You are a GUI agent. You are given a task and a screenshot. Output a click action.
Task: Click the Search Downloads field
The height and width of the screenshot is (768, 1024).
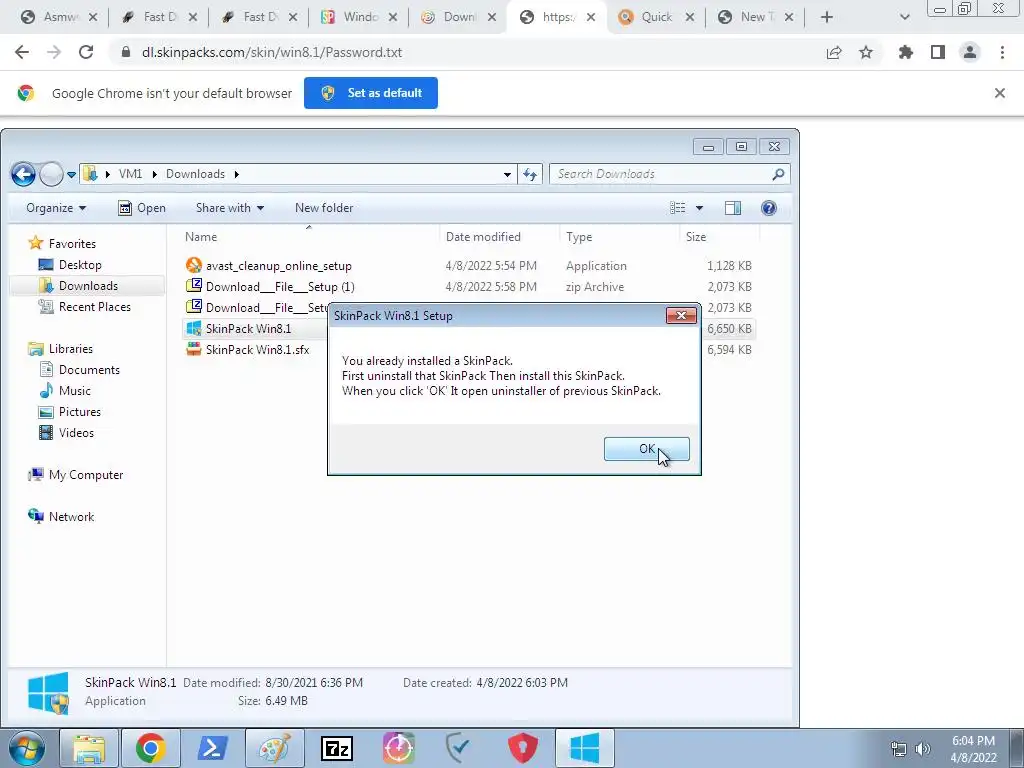pos(669,174)
